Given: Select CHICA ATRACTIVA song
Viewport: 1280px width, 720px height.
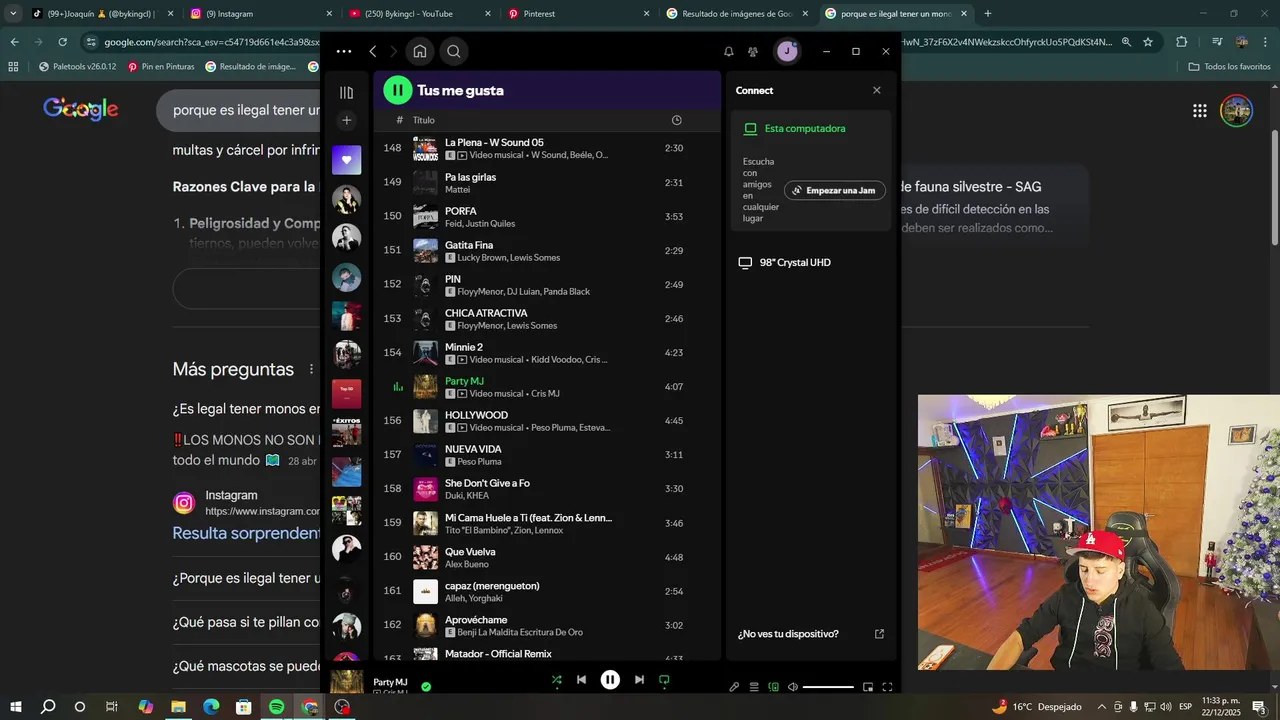Looking at the screenshot, I should [547, 319].
